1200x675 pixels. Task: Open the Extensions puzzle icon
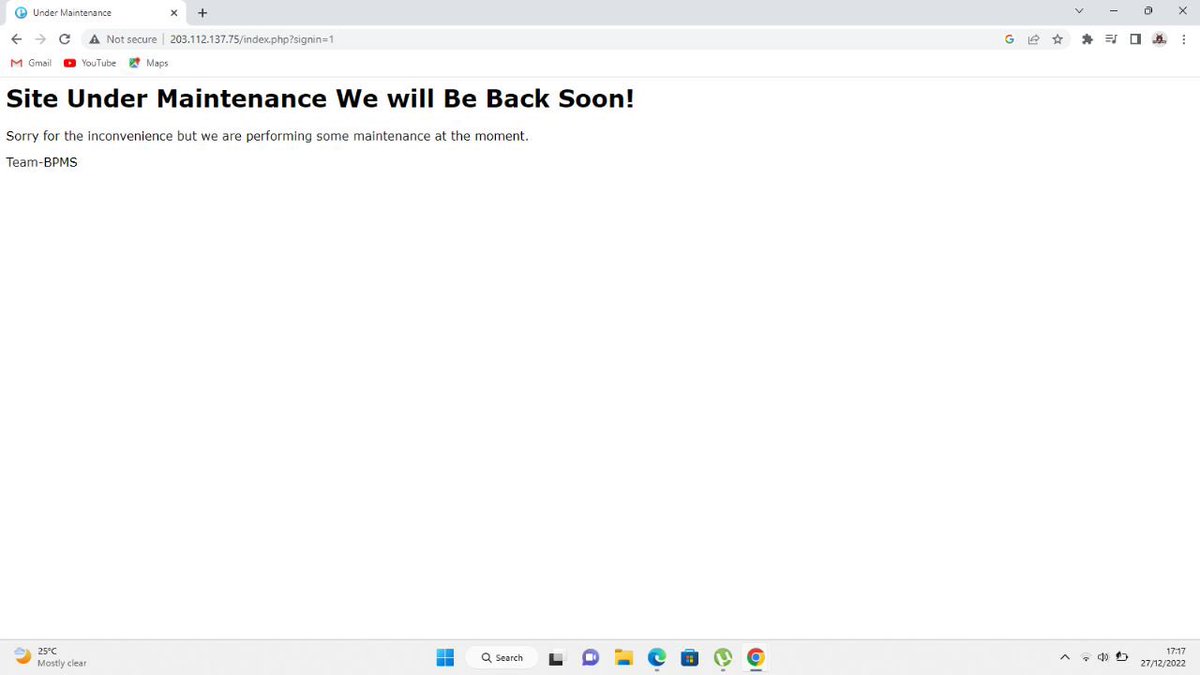tap(1087, 39)
